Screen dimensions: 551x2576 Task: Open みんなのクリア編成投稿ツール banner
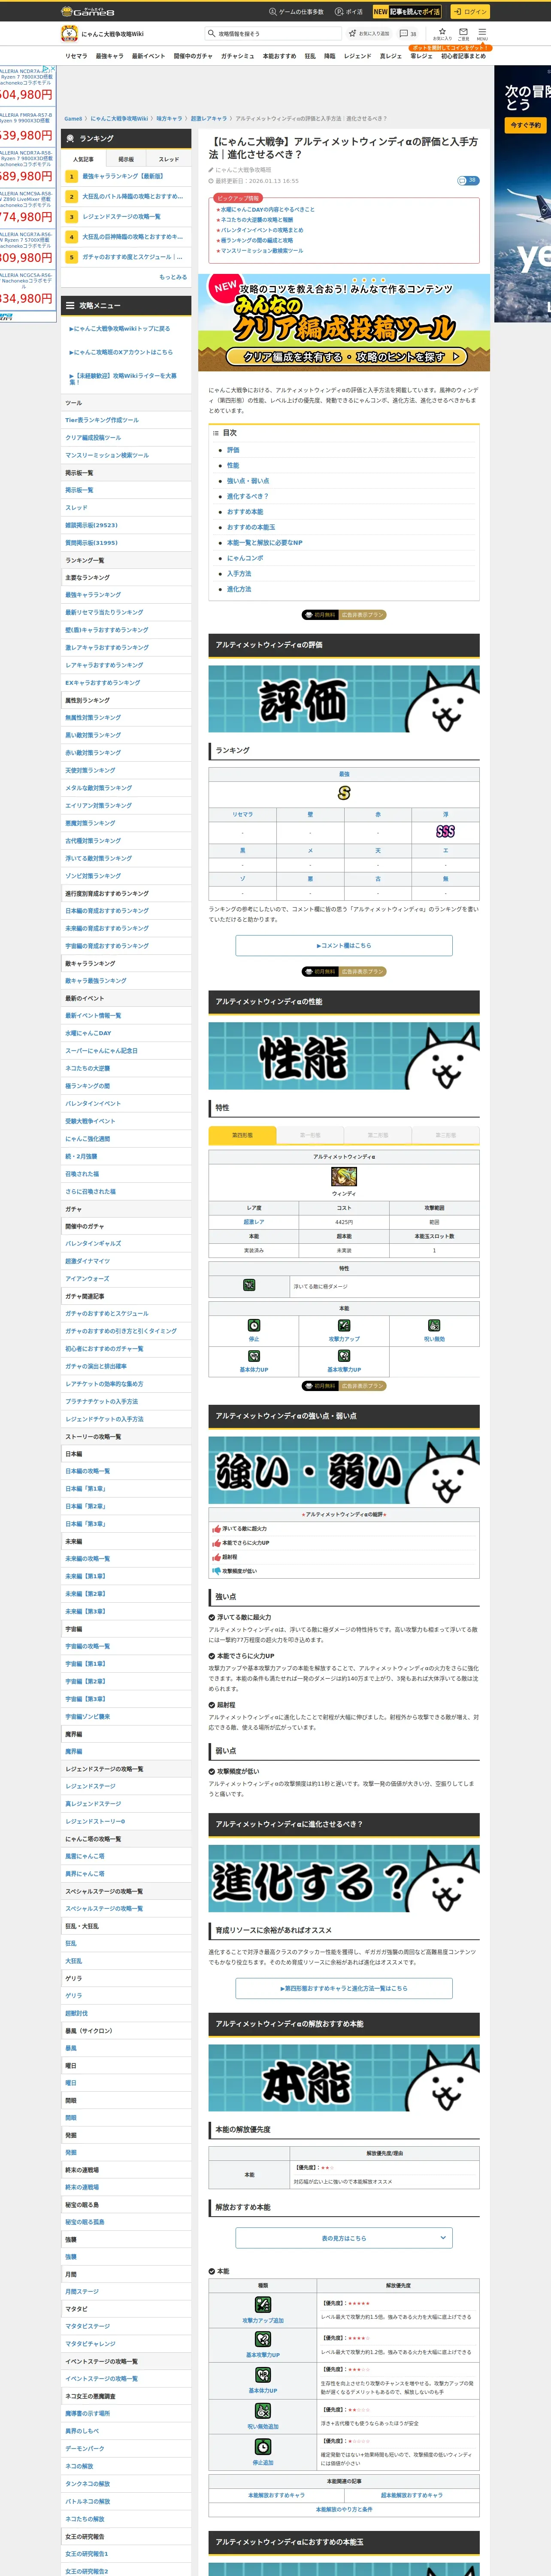pyautogui.click(x=344, y=322)
